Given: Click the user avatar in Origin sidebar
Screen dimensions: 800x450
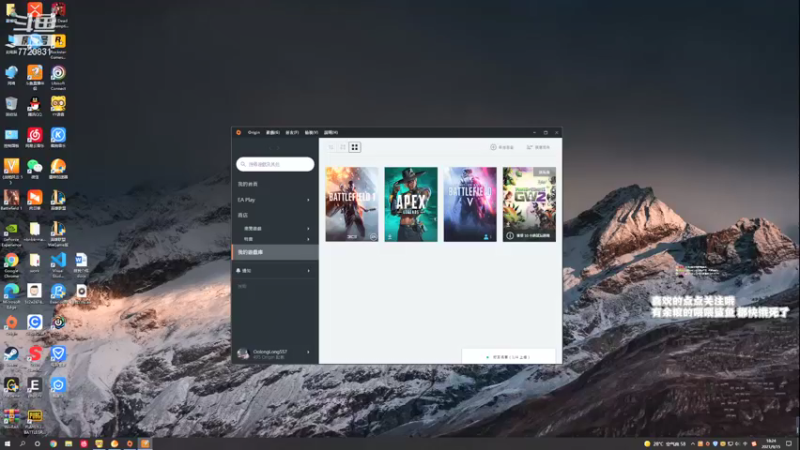Looking at the screenshot, I should point(243,353).
